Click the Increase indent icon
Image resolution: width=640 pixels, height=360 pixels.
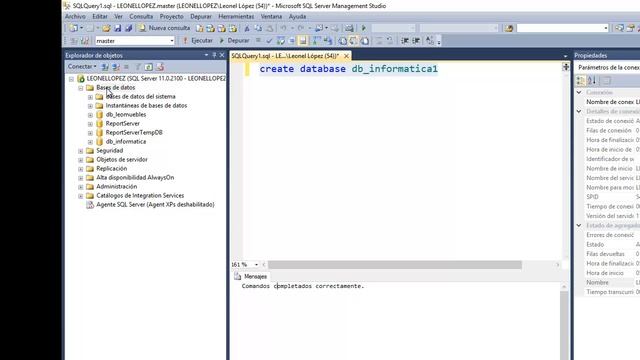pos(416,40)
